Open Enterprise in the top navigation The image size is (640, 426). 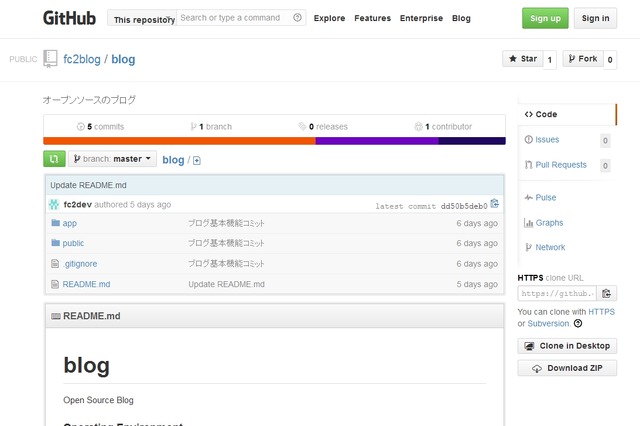point(421,18)
